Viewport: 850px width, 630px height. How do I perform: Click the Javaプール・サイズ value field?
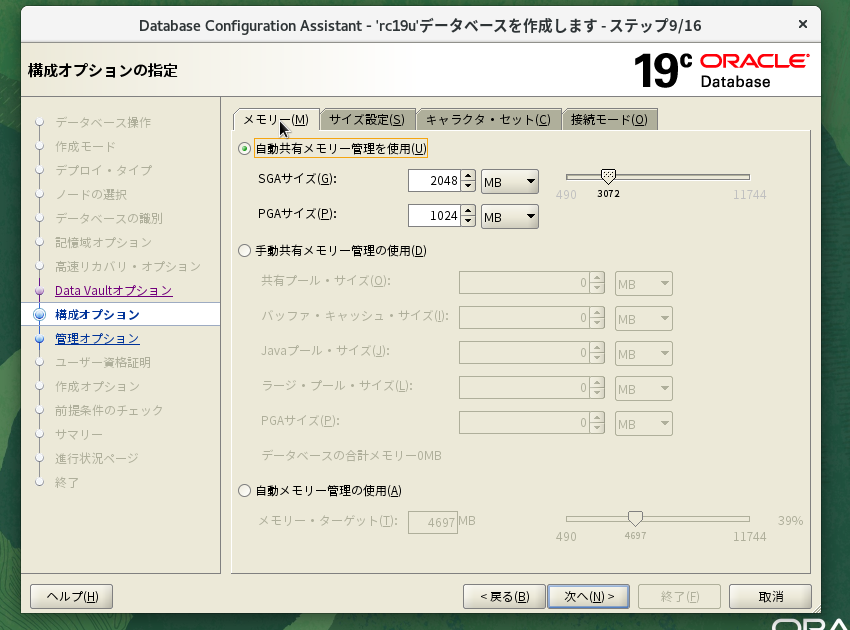tap(524, 353)
